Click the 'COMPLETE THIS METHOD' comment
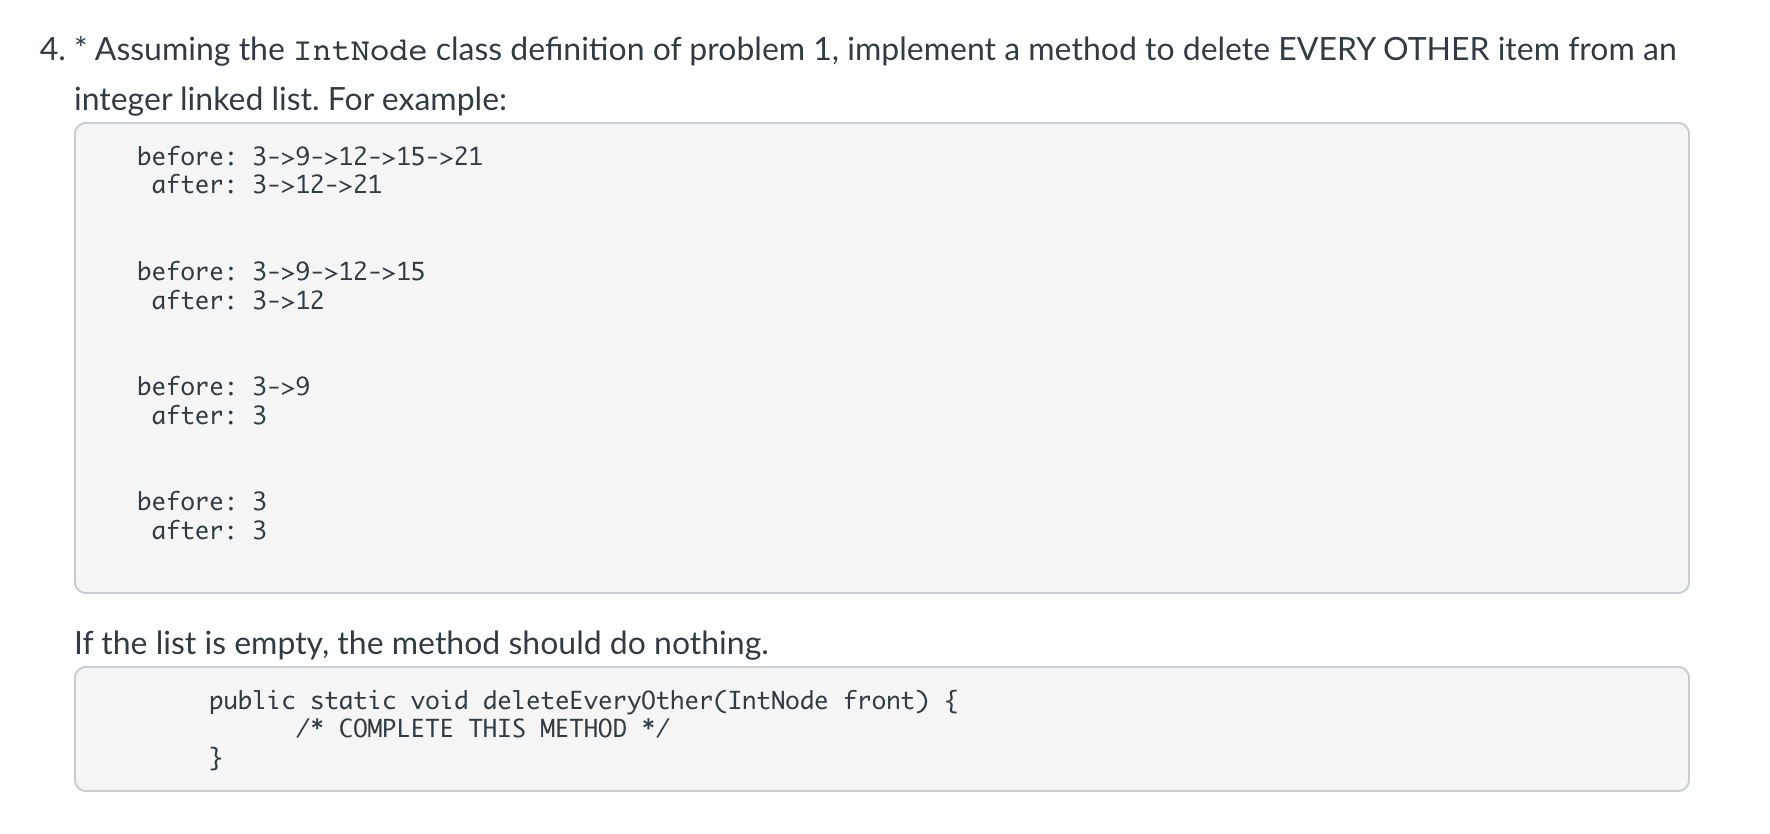Image resolution: width=1770 pixels, height=834 pixels. click(x=483, y=729)
